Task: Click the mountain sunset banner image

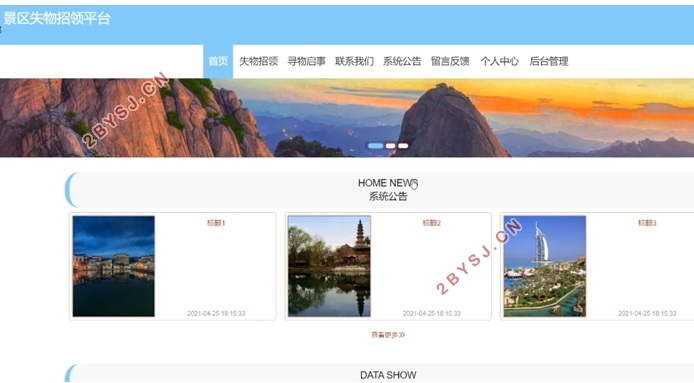Action: point(347,118)
